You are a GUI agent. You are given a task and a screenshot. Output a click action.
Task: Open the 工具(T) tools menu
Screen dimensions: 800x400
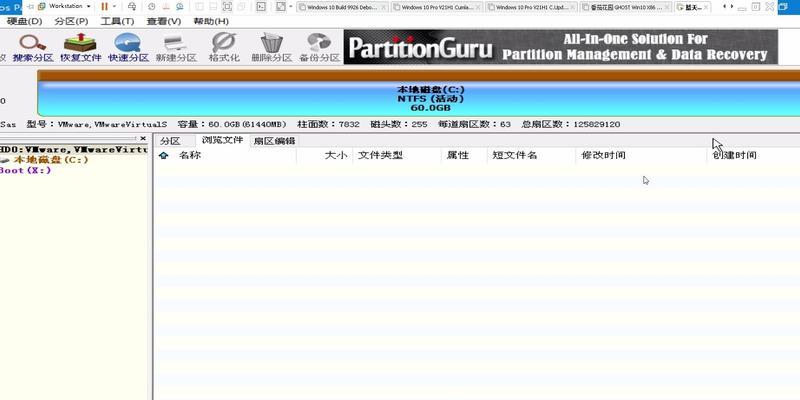point(117,21)
